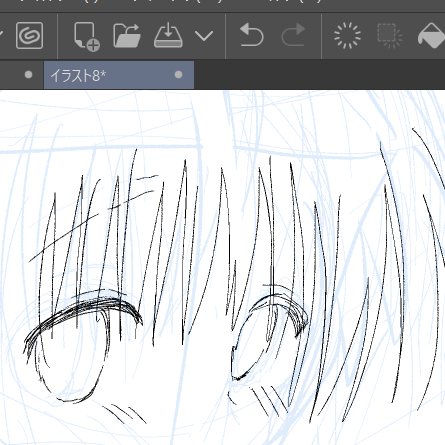Save file icon in toolbar

pyautogui.click(x=168, y=35)
